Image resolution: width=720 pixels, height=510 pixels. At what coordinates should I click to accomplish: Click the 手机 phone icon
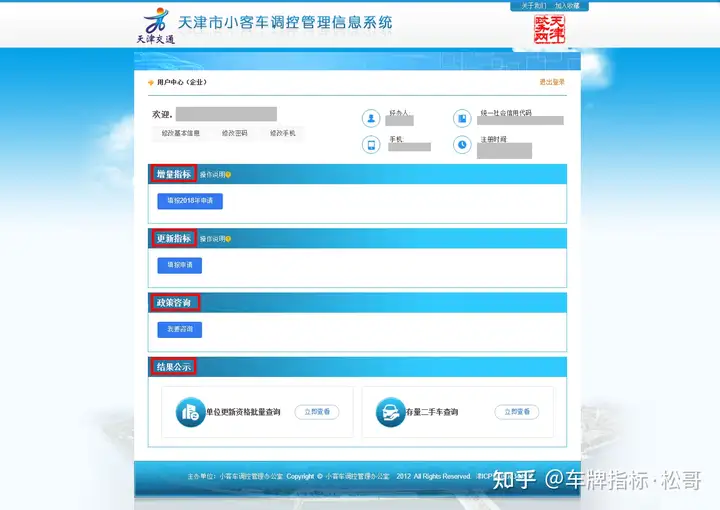click(371, 145)
